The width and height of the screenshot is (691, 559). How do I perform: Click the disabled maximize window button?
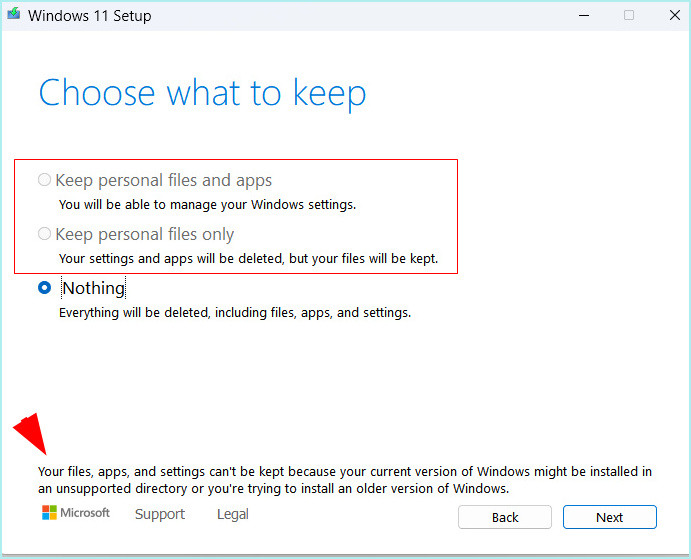pos(629,15)
